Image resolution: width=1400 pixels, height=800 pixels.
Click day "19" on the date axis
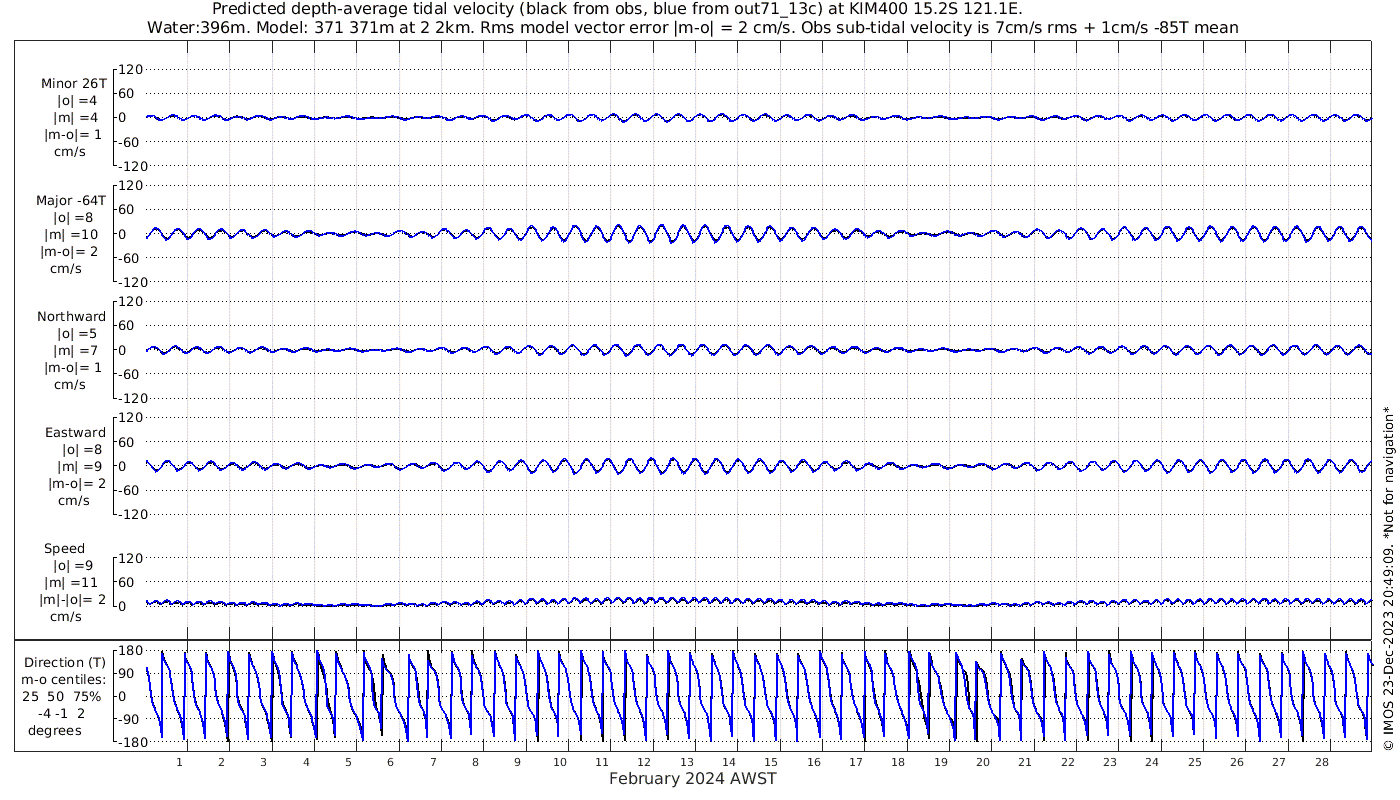pyautogui.click(x=941, y=762)
